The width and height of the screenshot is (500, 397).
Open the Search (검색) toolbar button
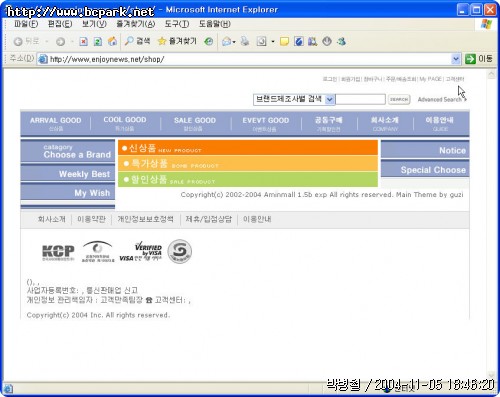(x=137, y=41)
